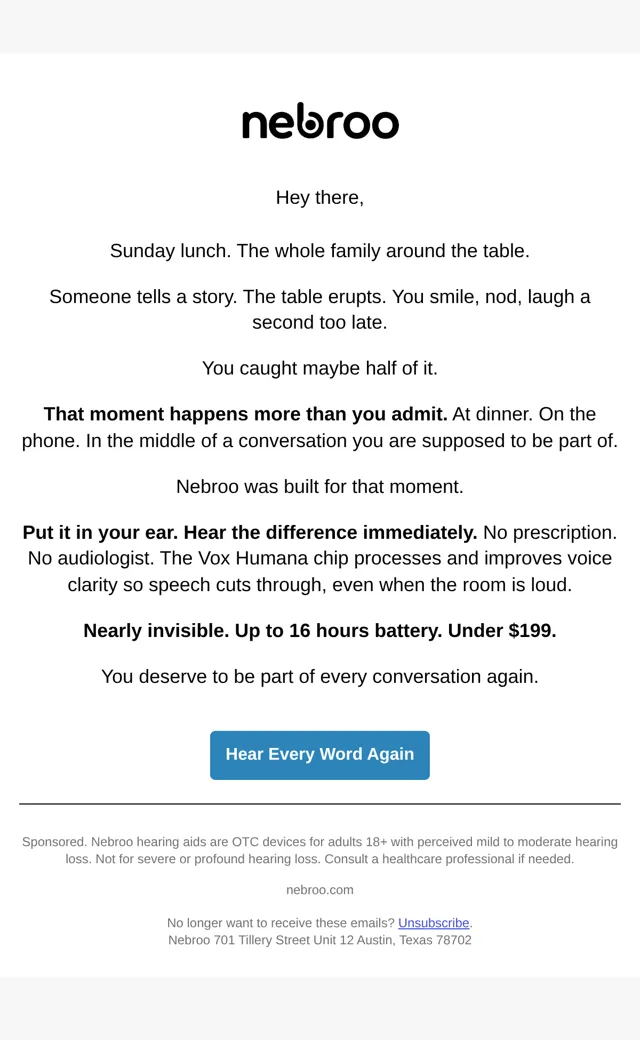Click the 'Sunday lunch' sentence
Screen dimensions: 640x1040
(x=320, y=251)
